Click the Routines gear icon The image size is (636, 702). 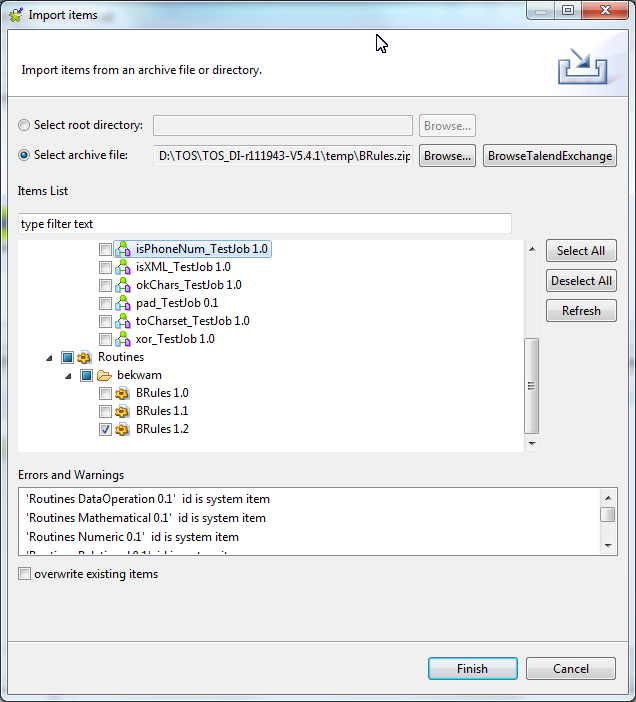click(84, 357)
